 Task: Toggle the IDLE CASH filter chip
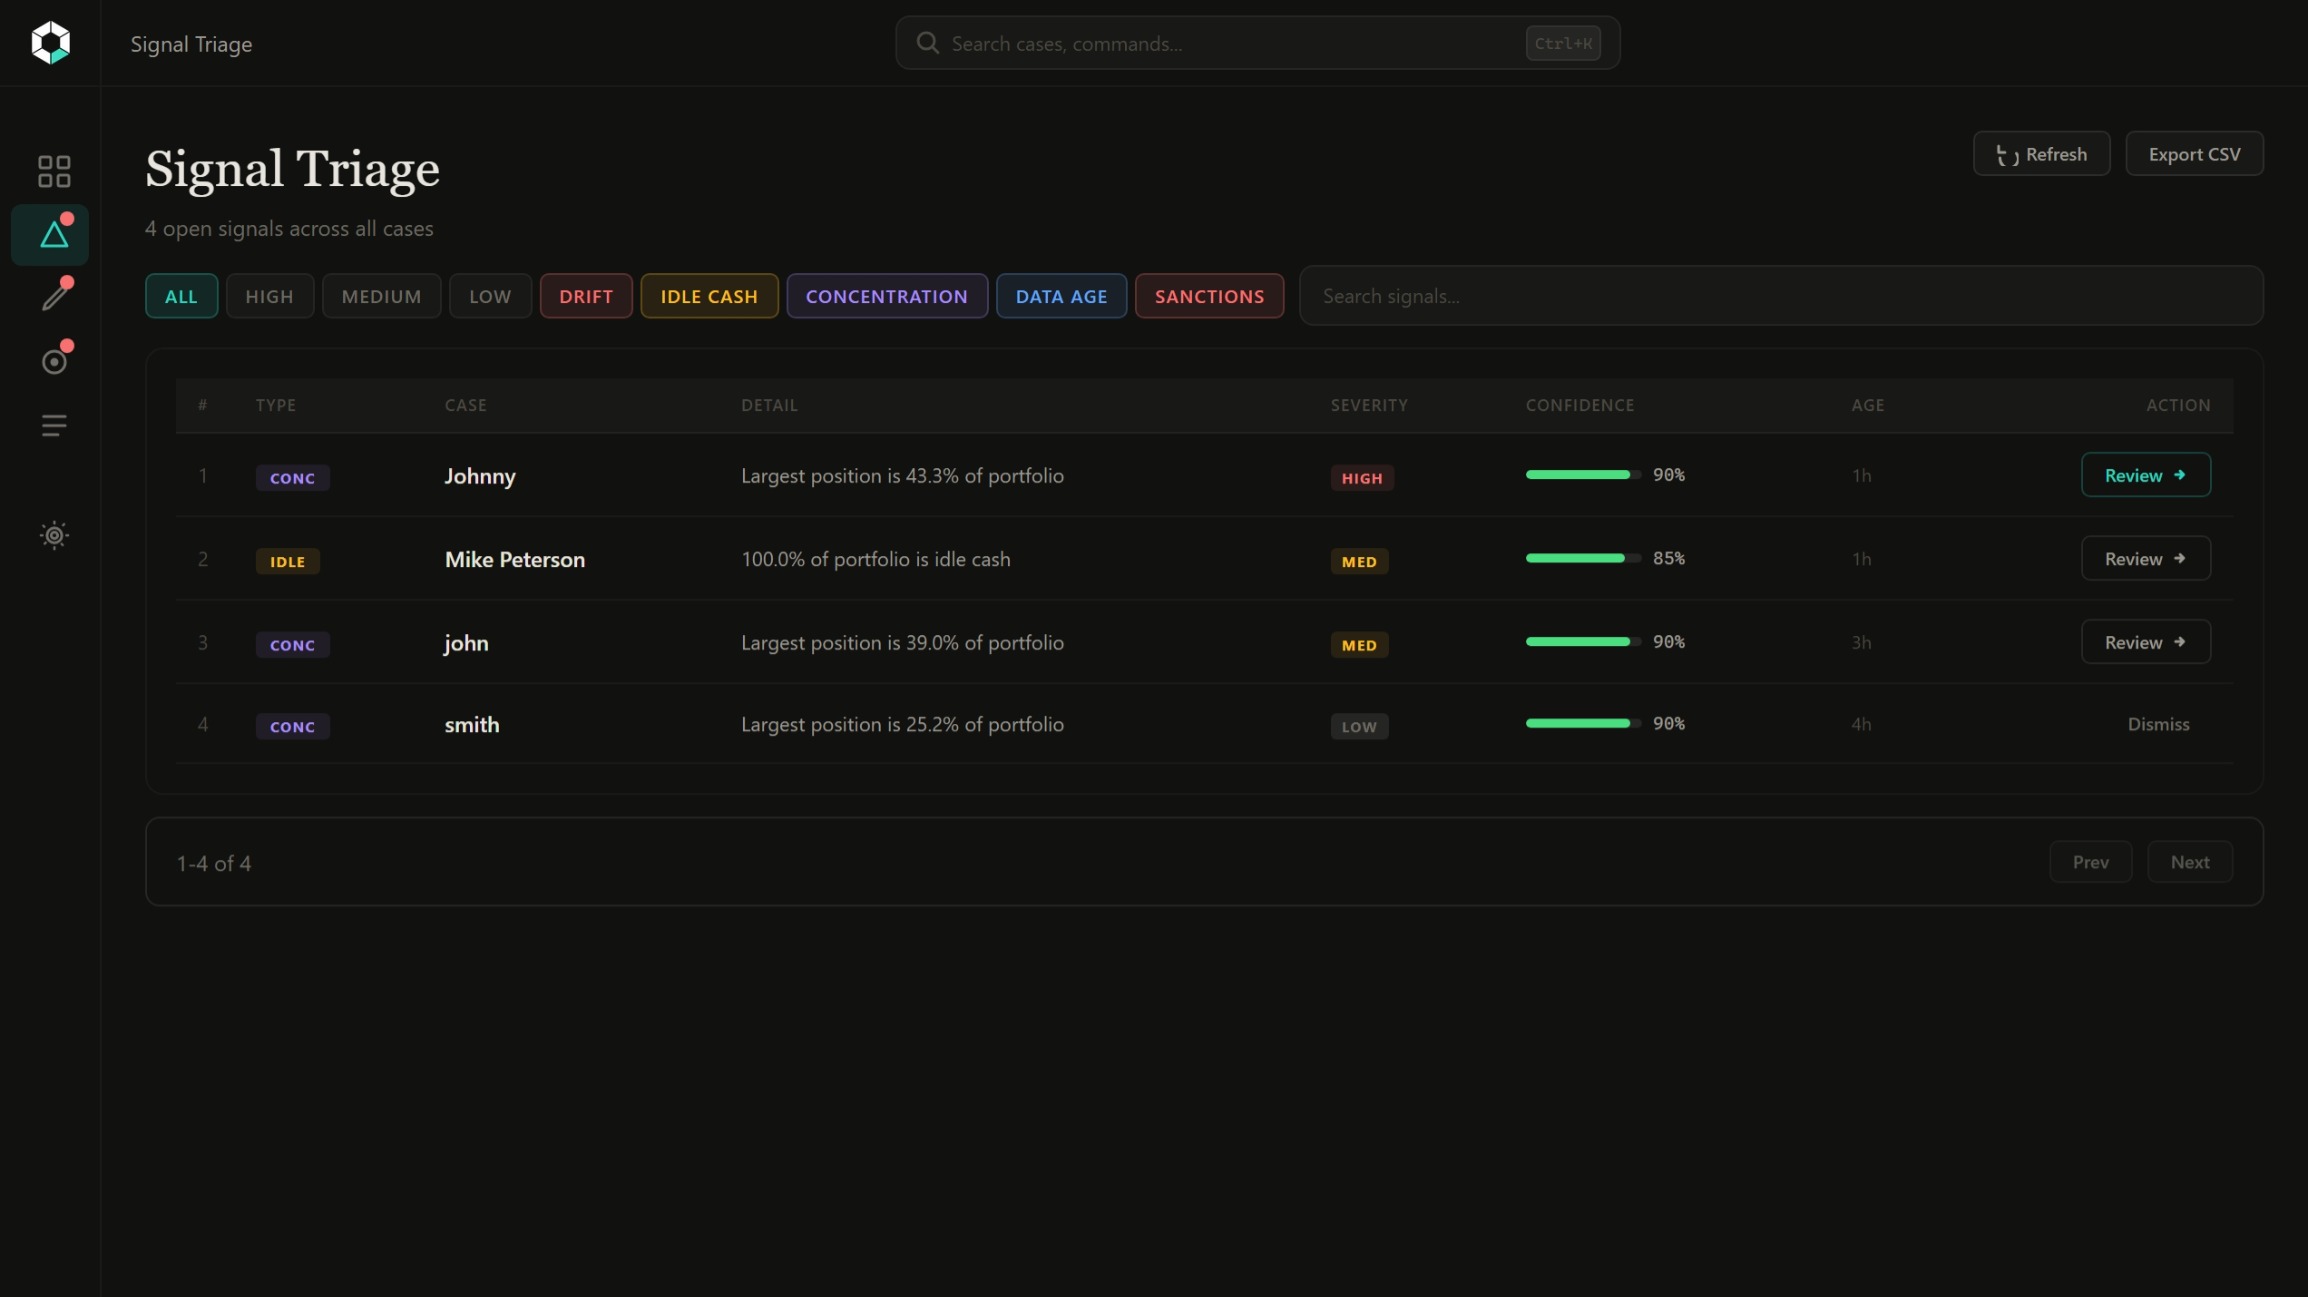[x=708, y=296]
